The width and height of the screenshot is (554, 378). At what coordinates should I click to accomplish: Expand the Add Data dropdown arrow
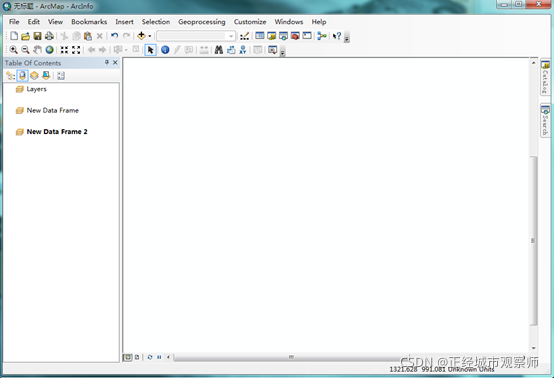(x=149, y=36)
